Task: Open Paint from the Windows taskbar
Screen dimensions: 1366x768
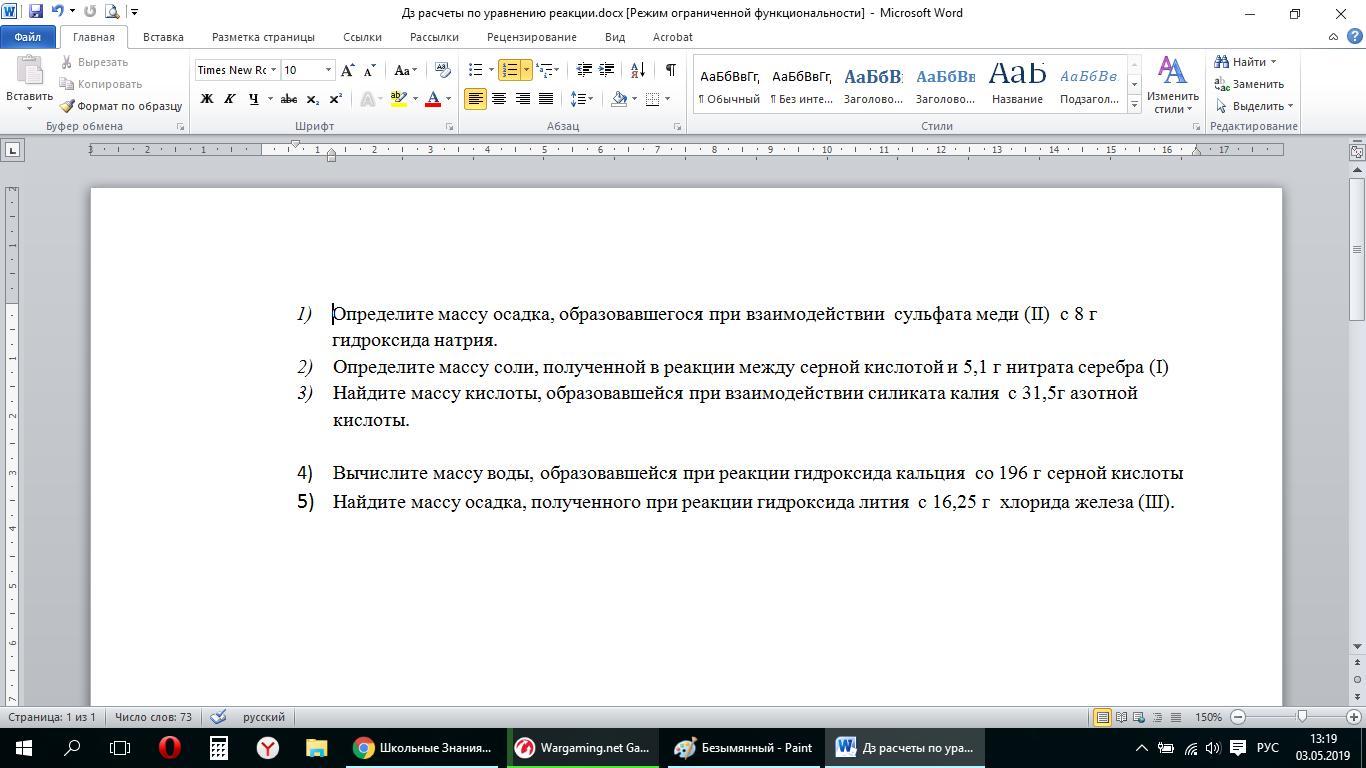Action: [742, 747]
